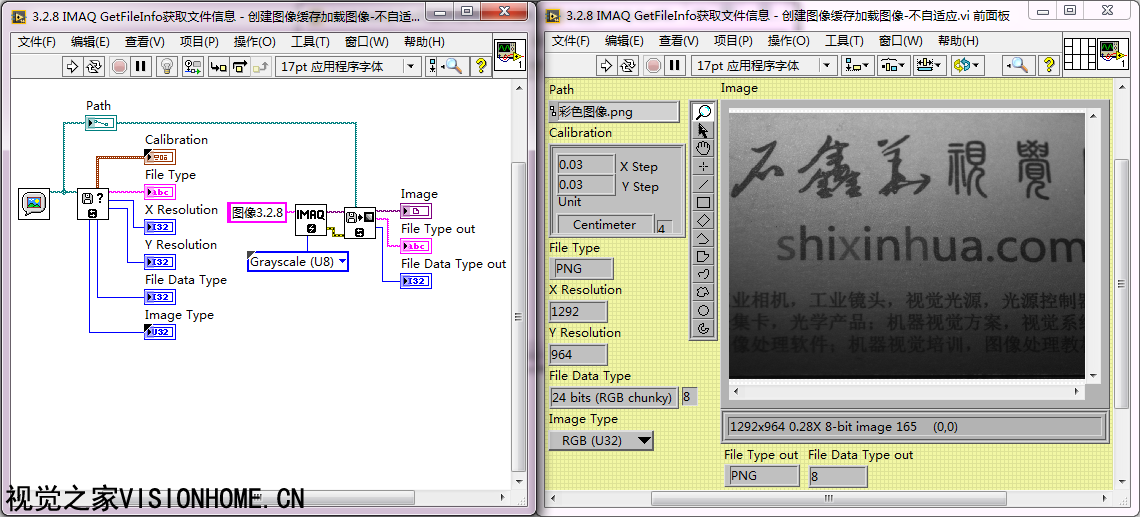Open 文件(F) menu in front panel window
1140x517 pixels.
pyautogui.click(x=570, y=42)
